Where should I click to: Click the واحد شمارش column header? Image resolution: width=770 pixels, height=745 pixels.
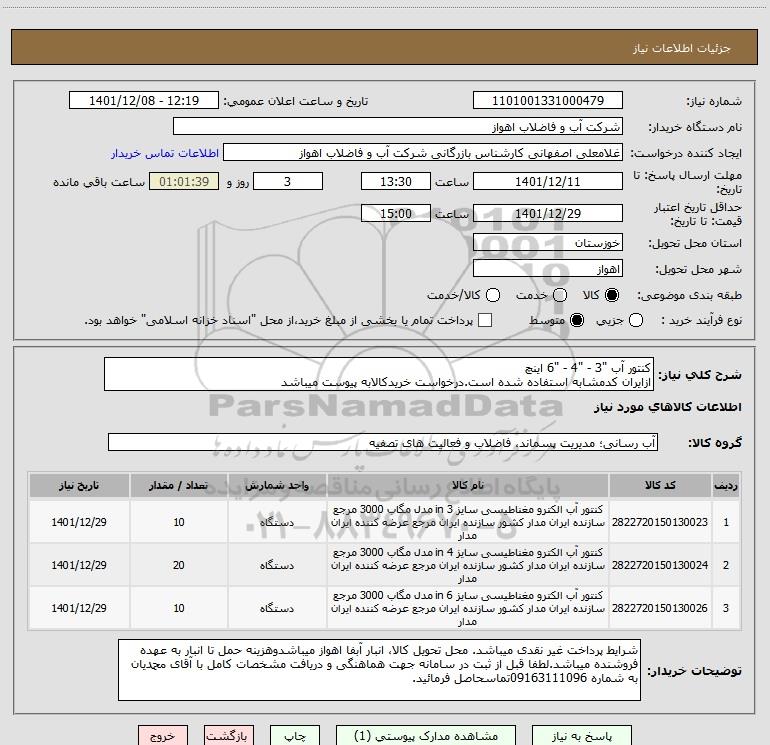click(277, 485)
